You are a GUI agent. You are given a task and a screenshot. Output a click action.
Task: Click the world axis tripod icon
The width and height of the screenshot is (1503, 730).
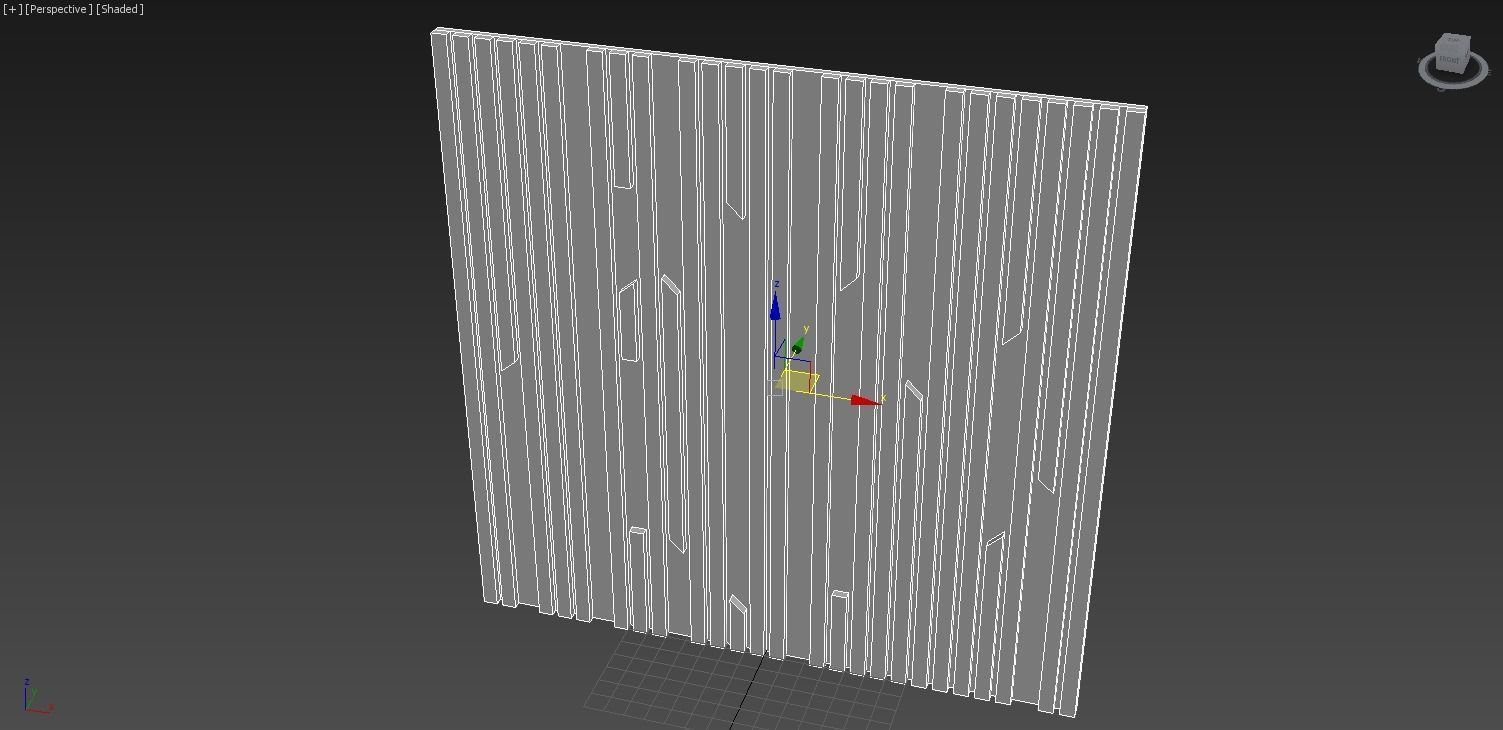tap(38, 697)
